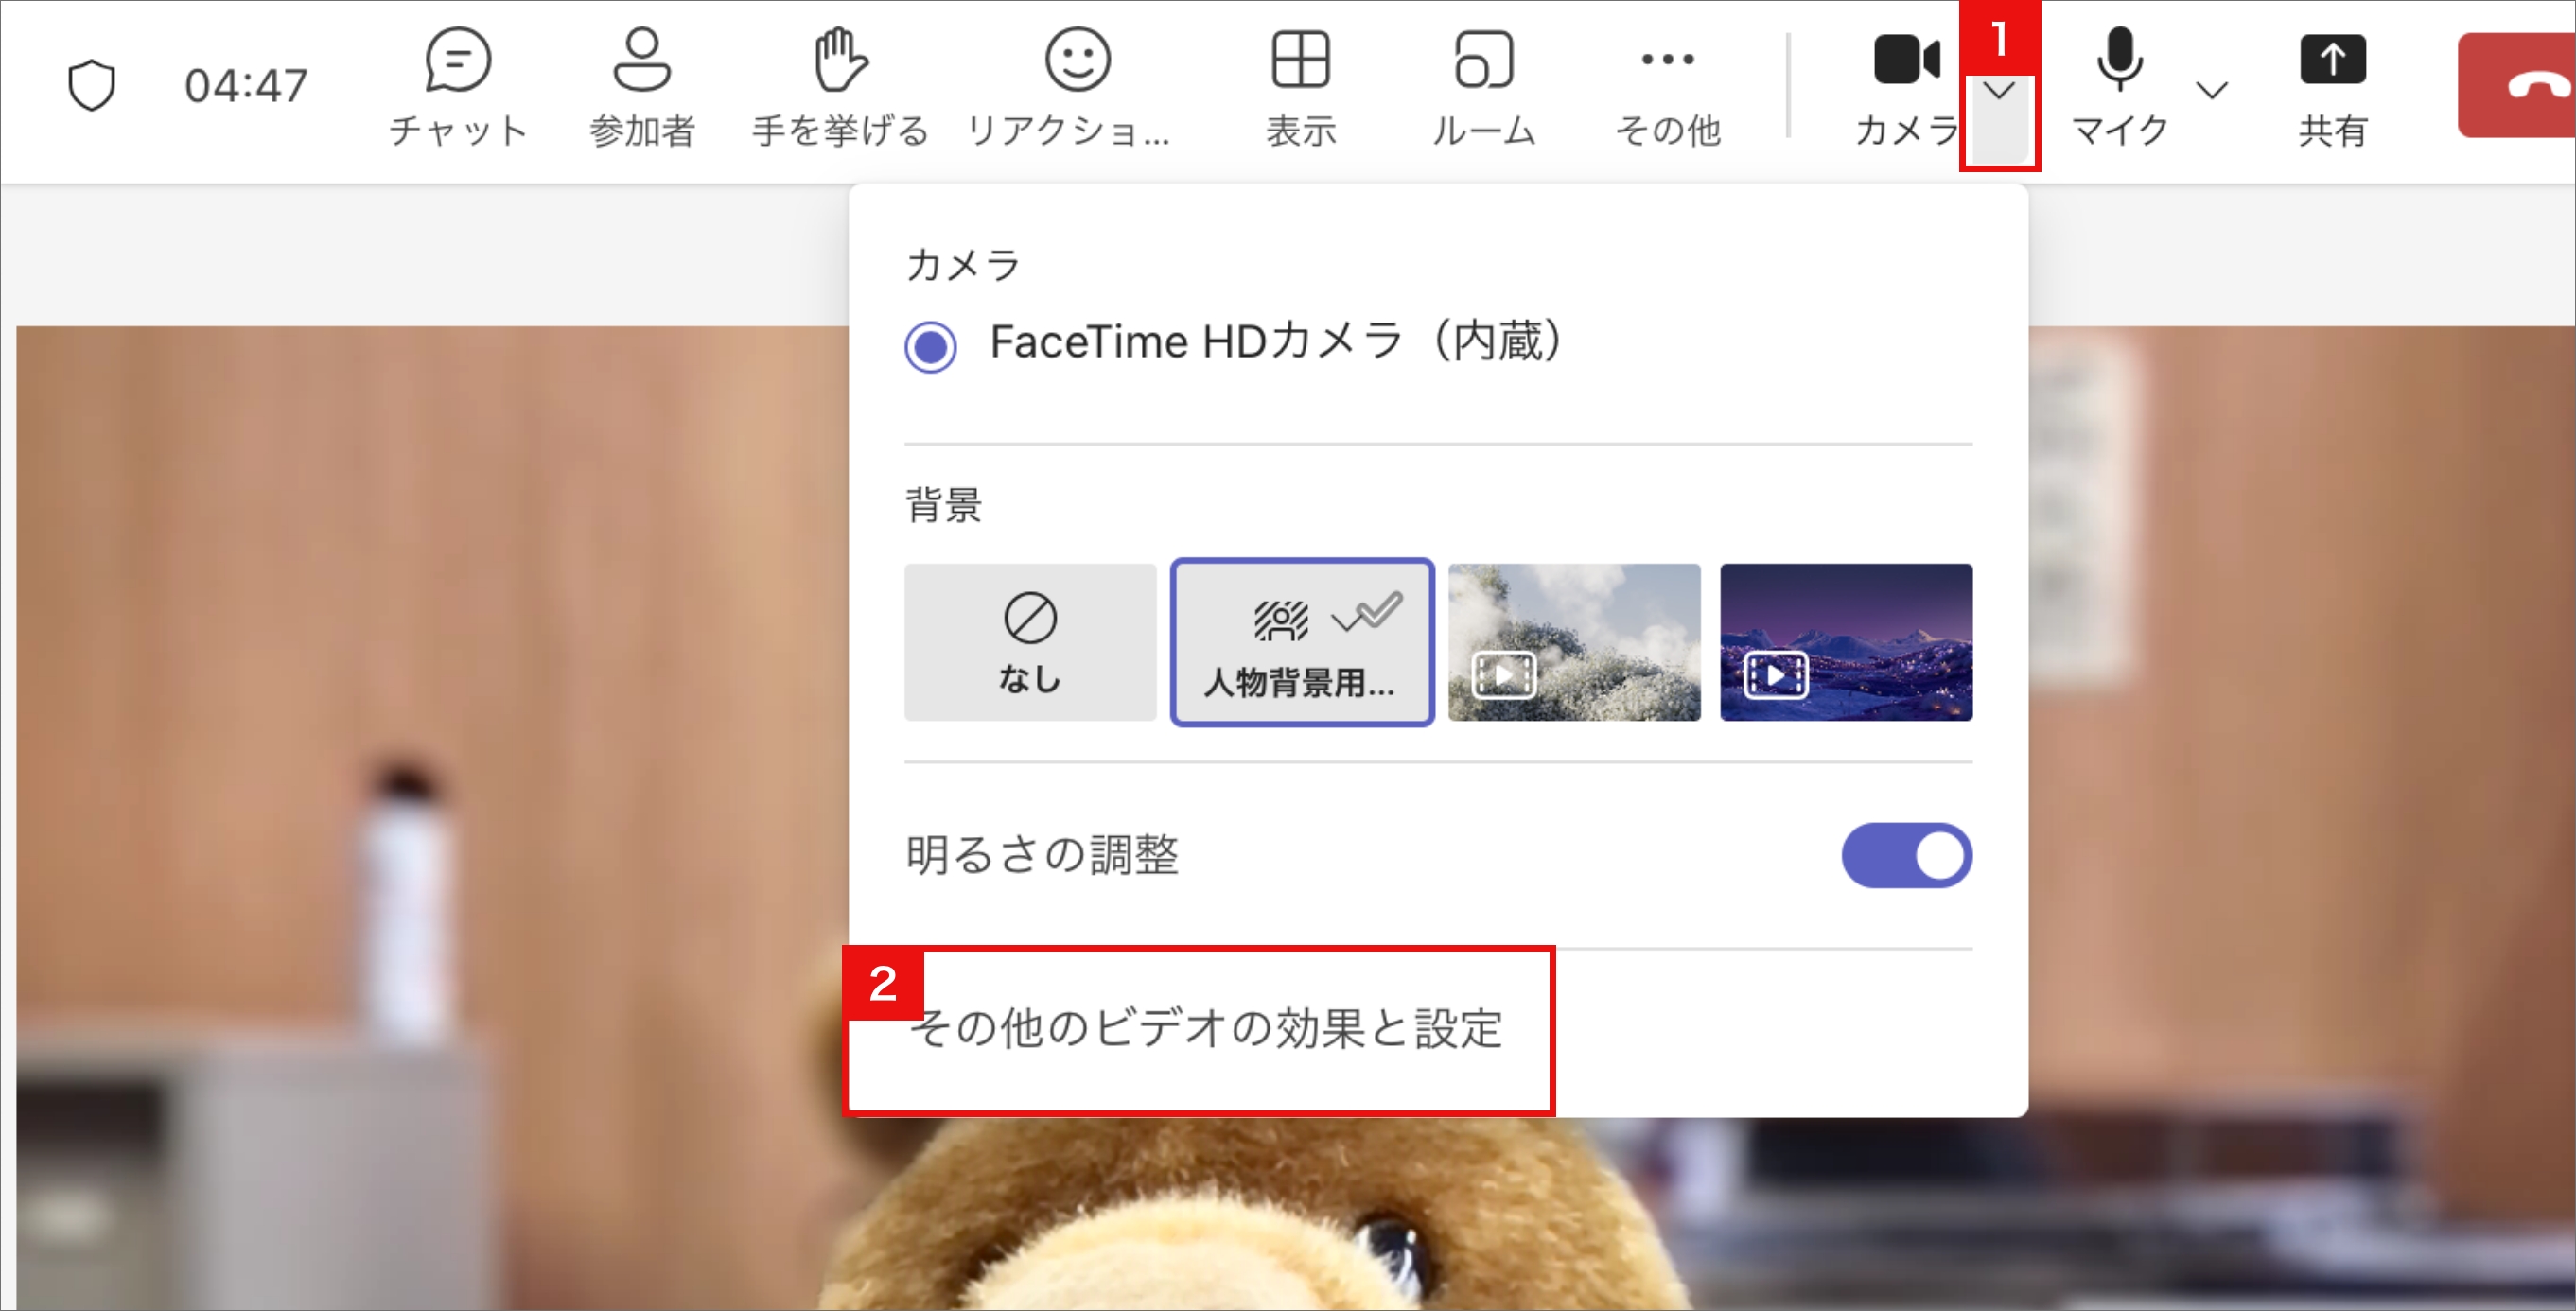The width and height of the screenshot is (2576, 1311).
Task: Share your screen with 共有
Action: point(2332,87)
